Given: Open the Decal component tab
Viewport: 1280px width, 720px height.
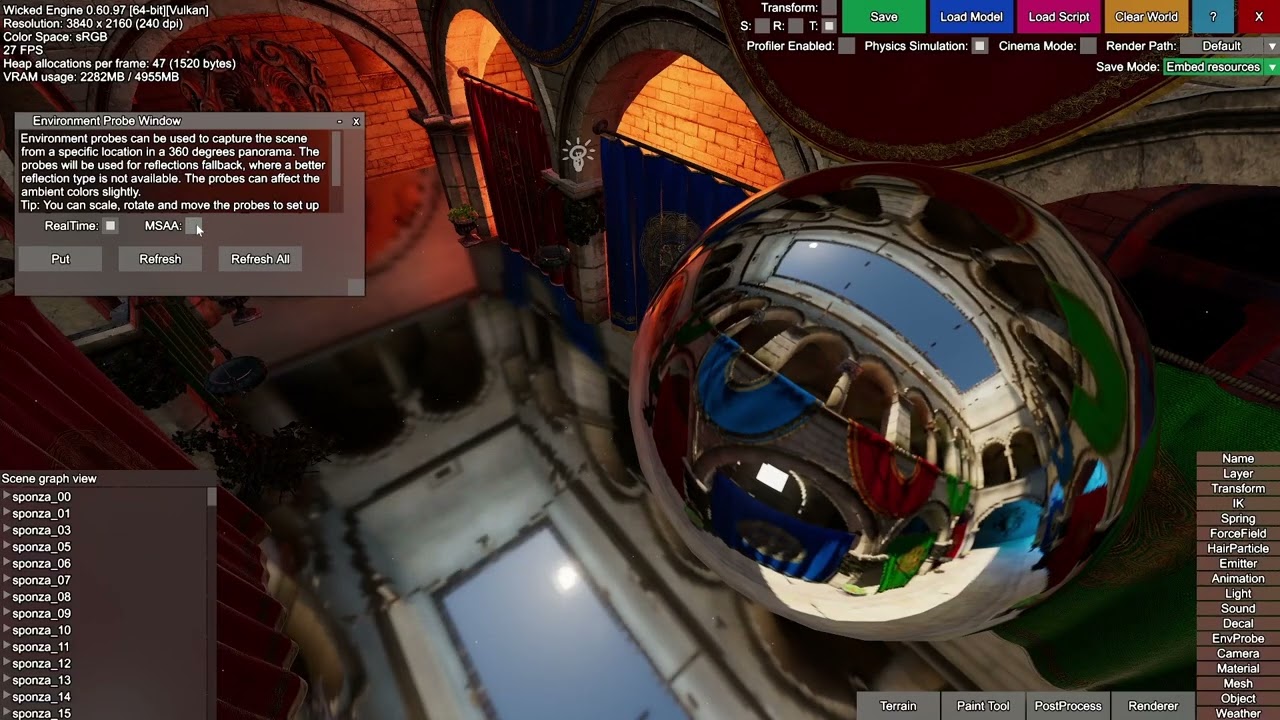Looking at the screenshot, I should tap(1238, 624).
